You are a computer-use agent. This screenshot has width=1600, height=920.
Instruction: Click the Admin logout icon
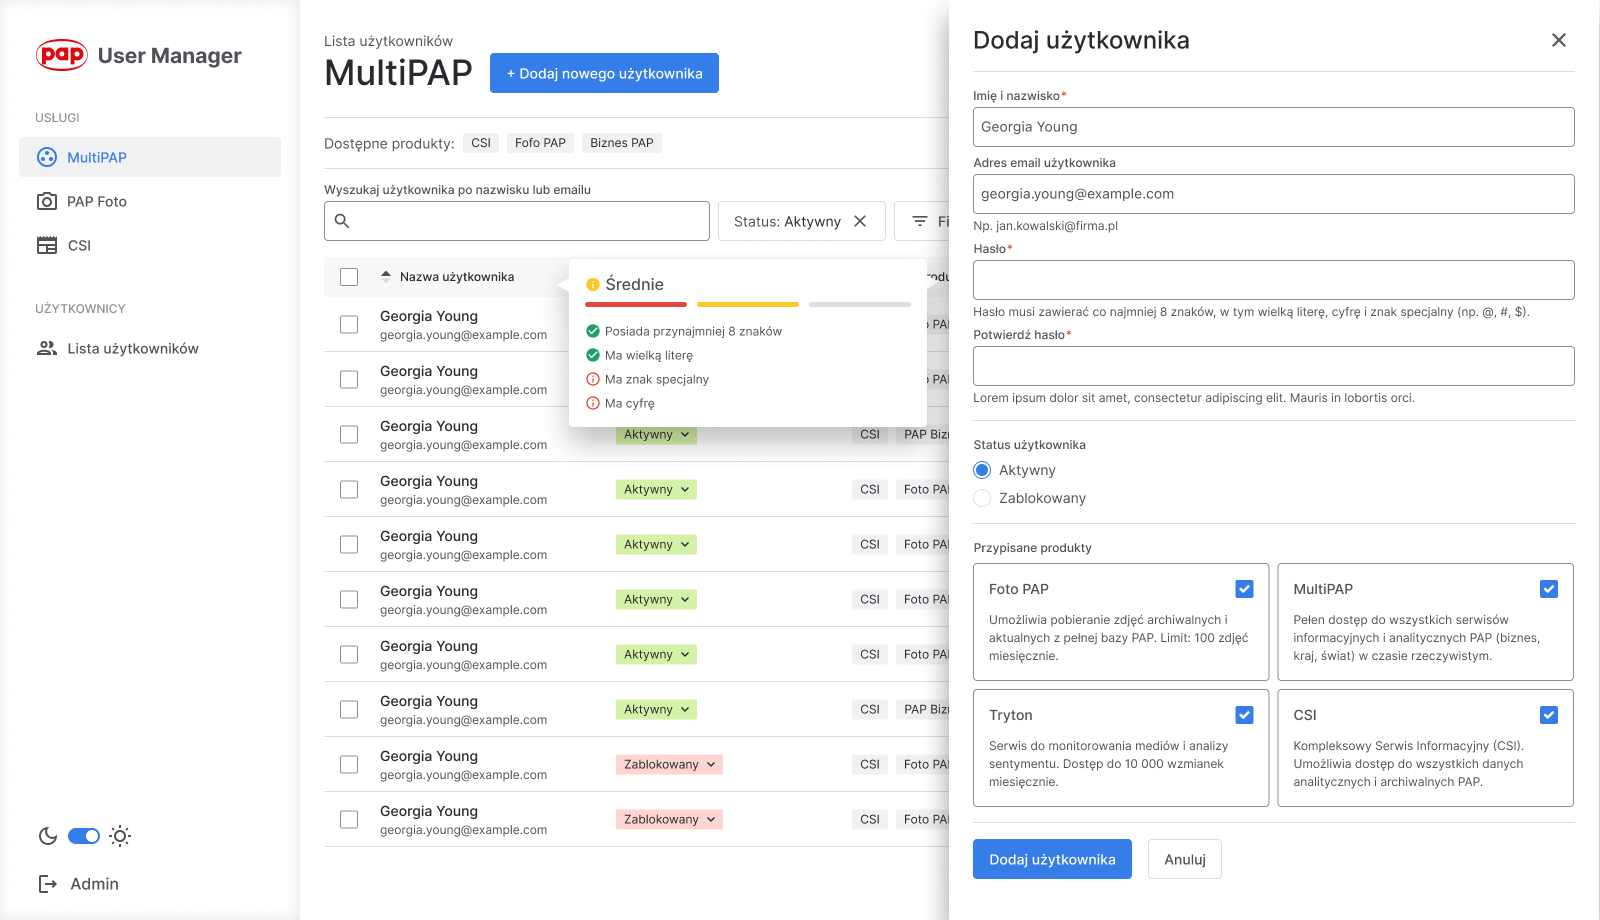point(47,884)
